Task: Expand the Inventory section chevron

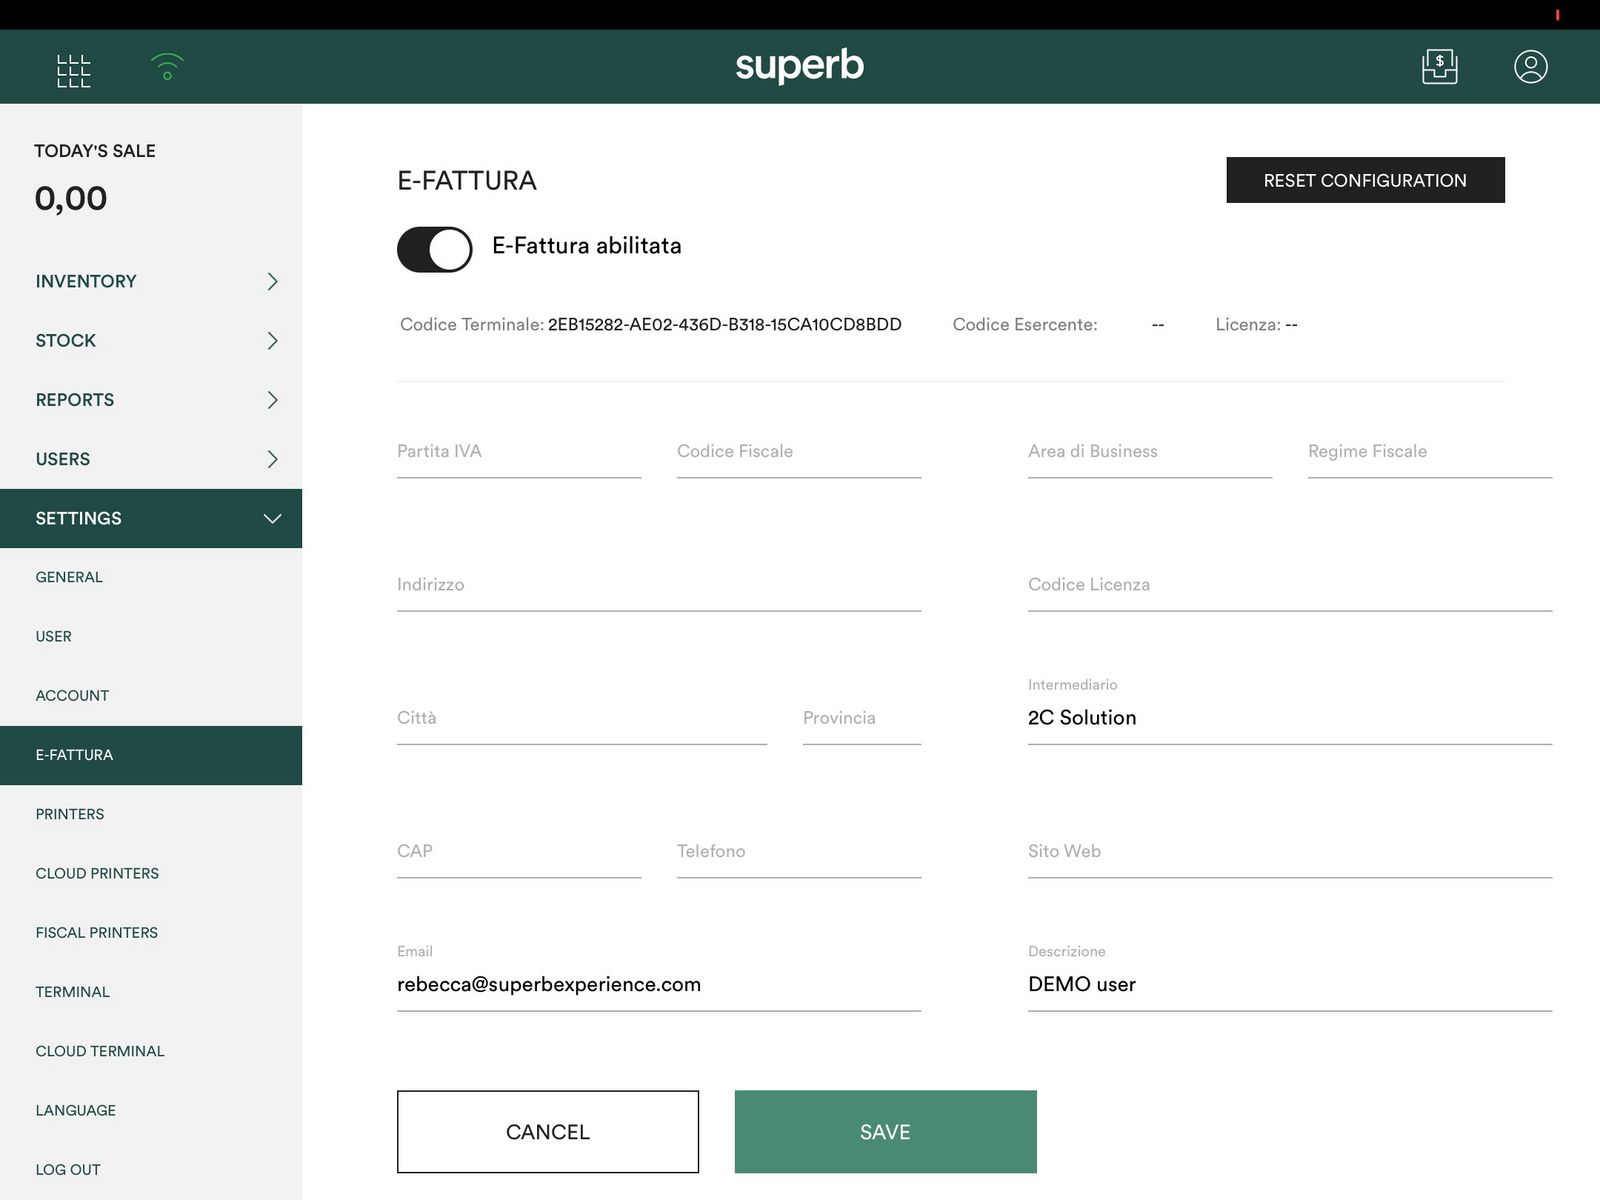Action: (272, 282)
